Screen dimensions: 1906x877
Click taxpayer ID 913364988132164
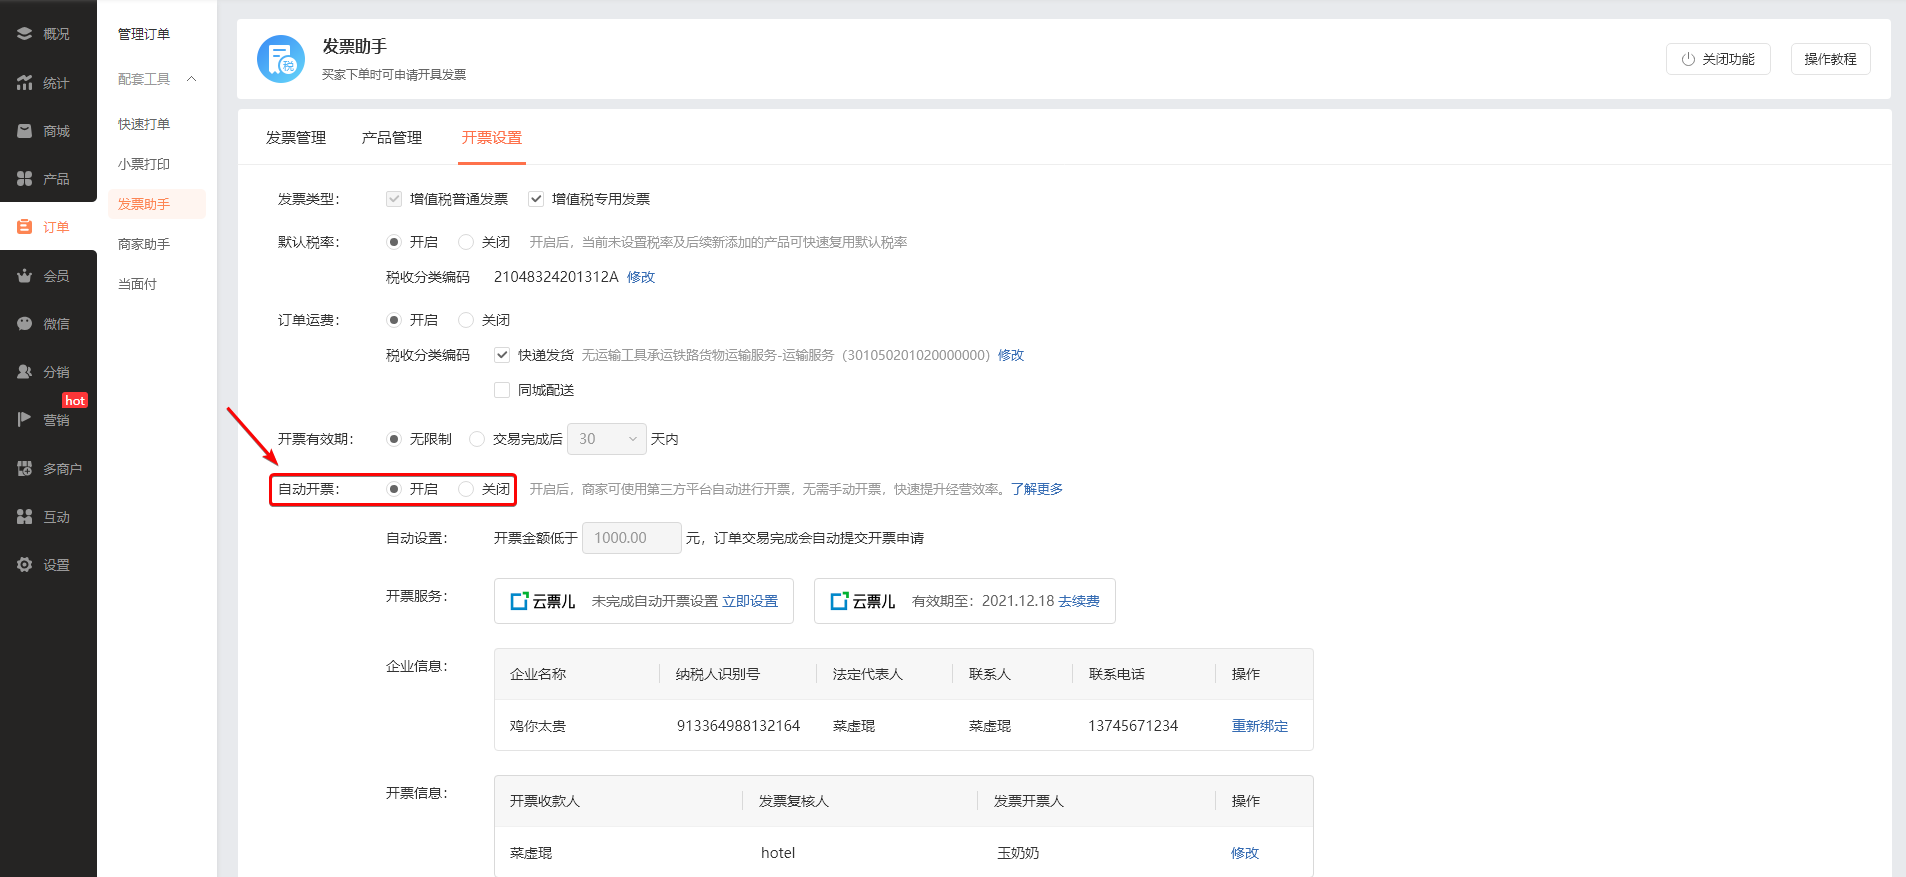(x=739, y=726)
